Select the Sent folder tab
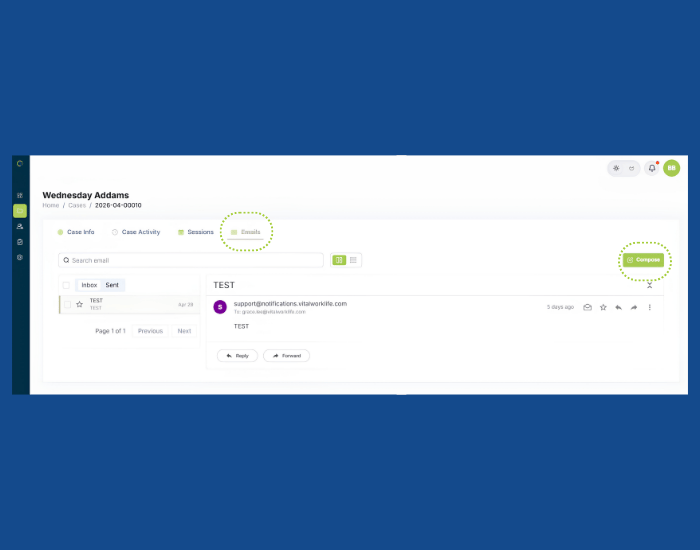This screenshot has width=700, height=550. 112,285
